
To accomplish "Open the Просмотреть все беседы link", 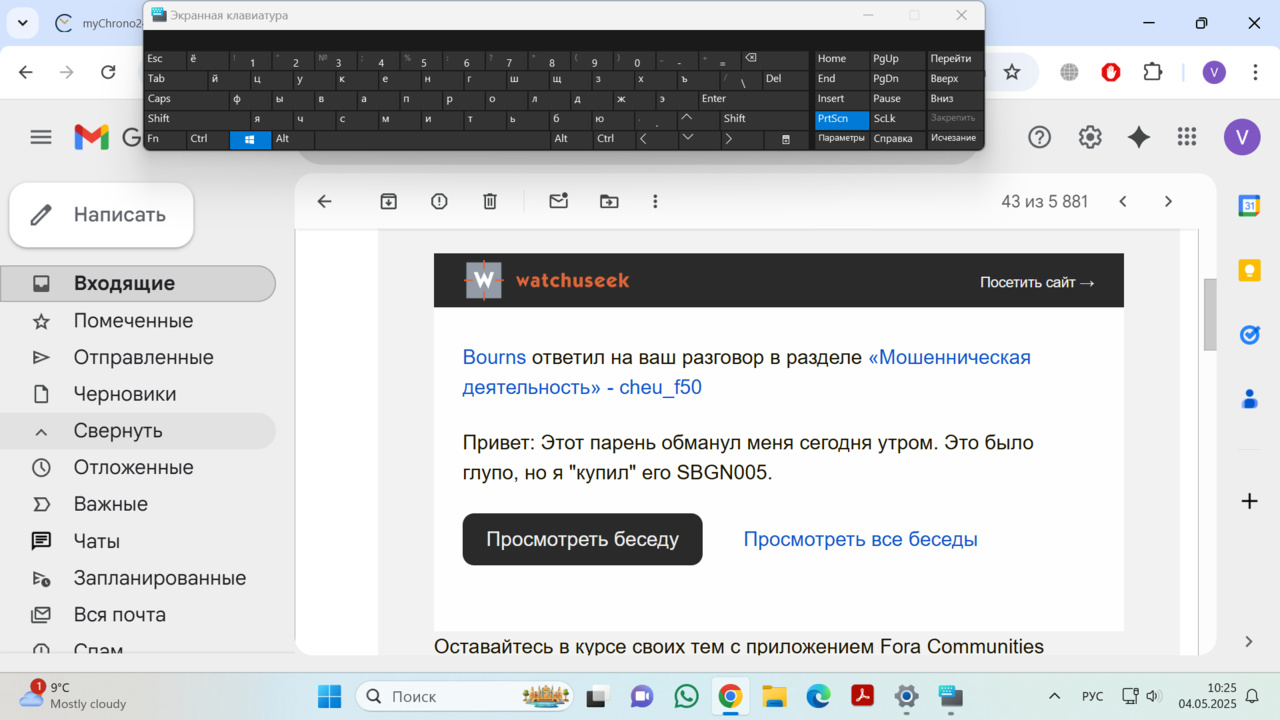I will [x=860, y=539].
